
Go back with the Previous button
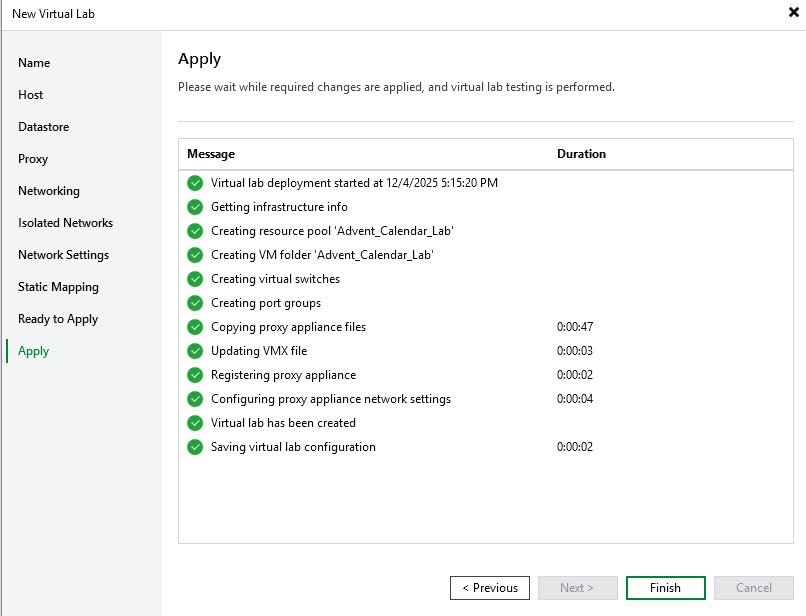[x=489, y=588]
